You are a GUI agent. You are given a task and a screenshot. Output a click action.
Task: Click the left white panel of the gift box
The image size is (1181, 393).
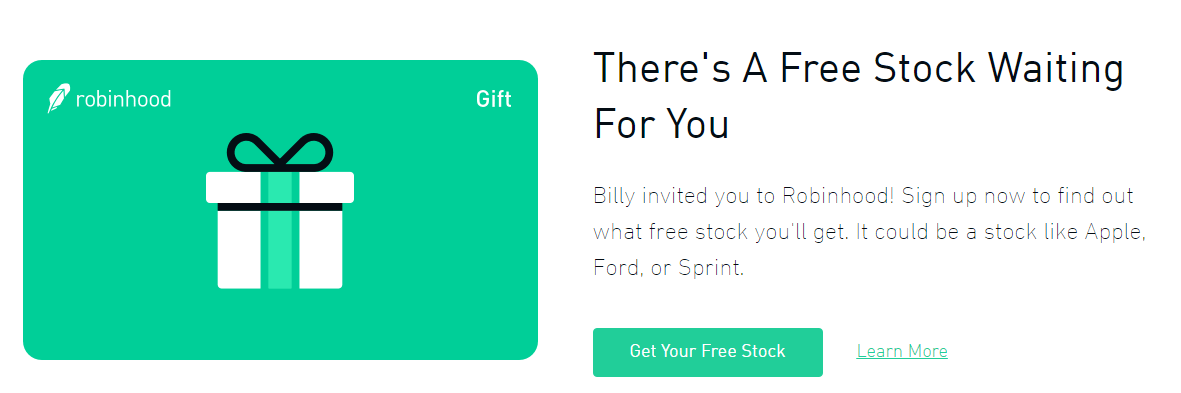[x=240, y=249]
